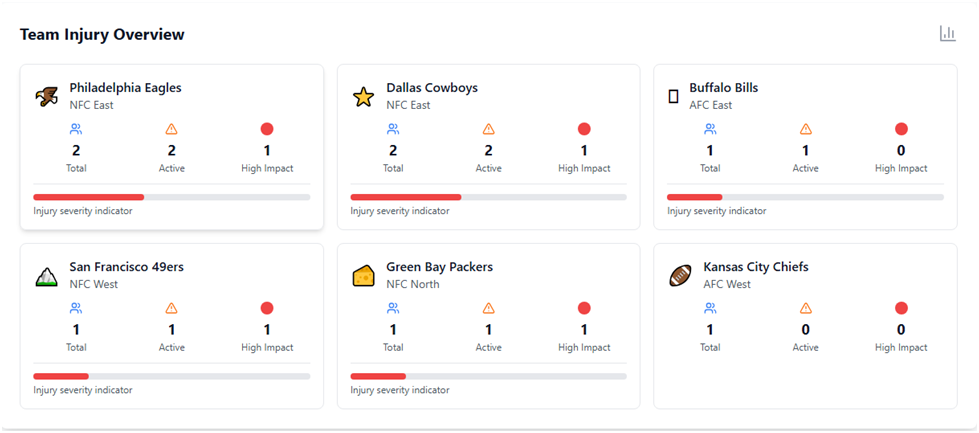Click the High Impact red dot for Buffalo Bills

click(901, 129)
